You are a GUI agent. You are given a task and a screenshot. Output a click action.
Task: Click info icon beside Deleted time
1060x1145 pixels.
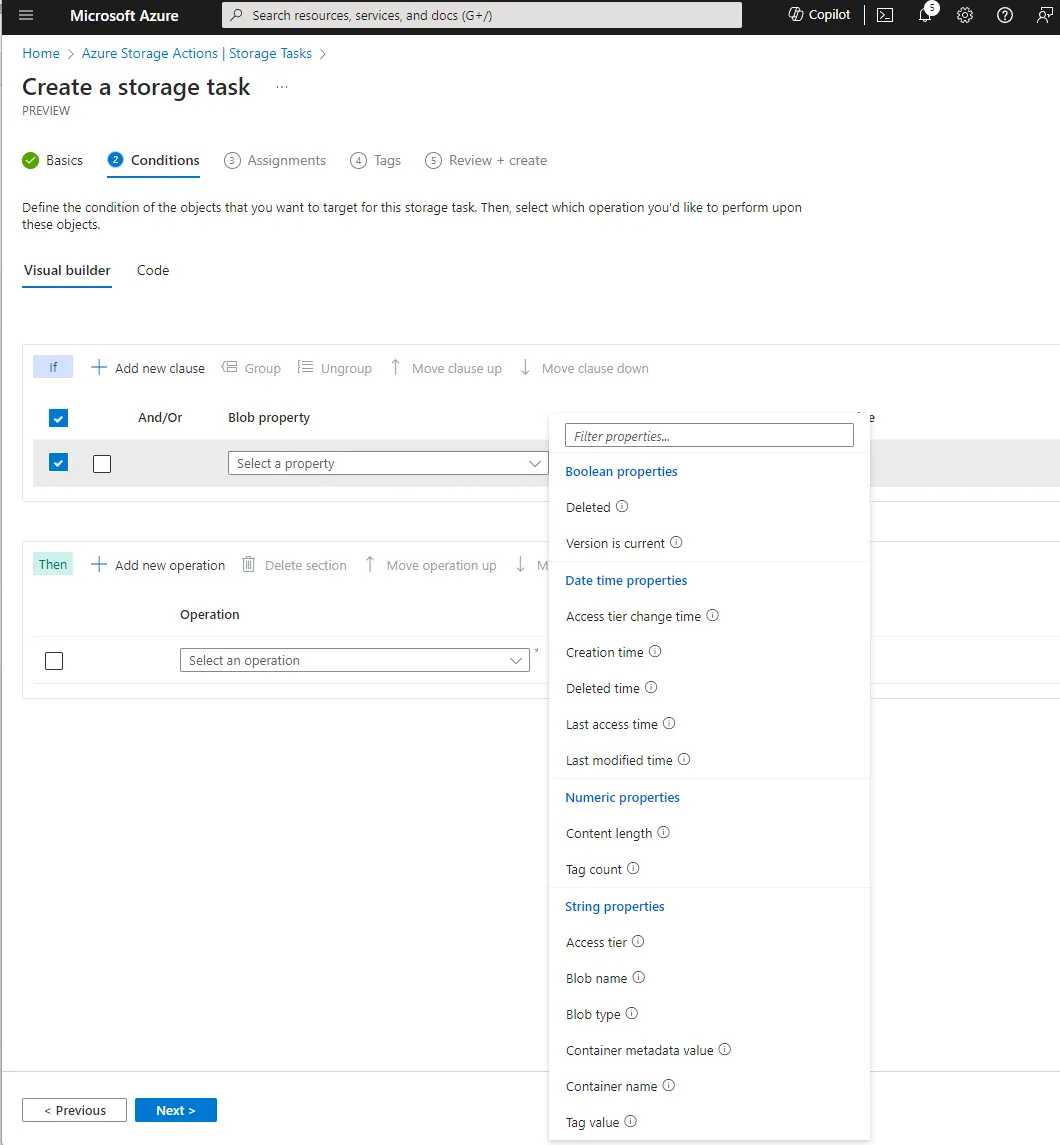pos(651,687)
